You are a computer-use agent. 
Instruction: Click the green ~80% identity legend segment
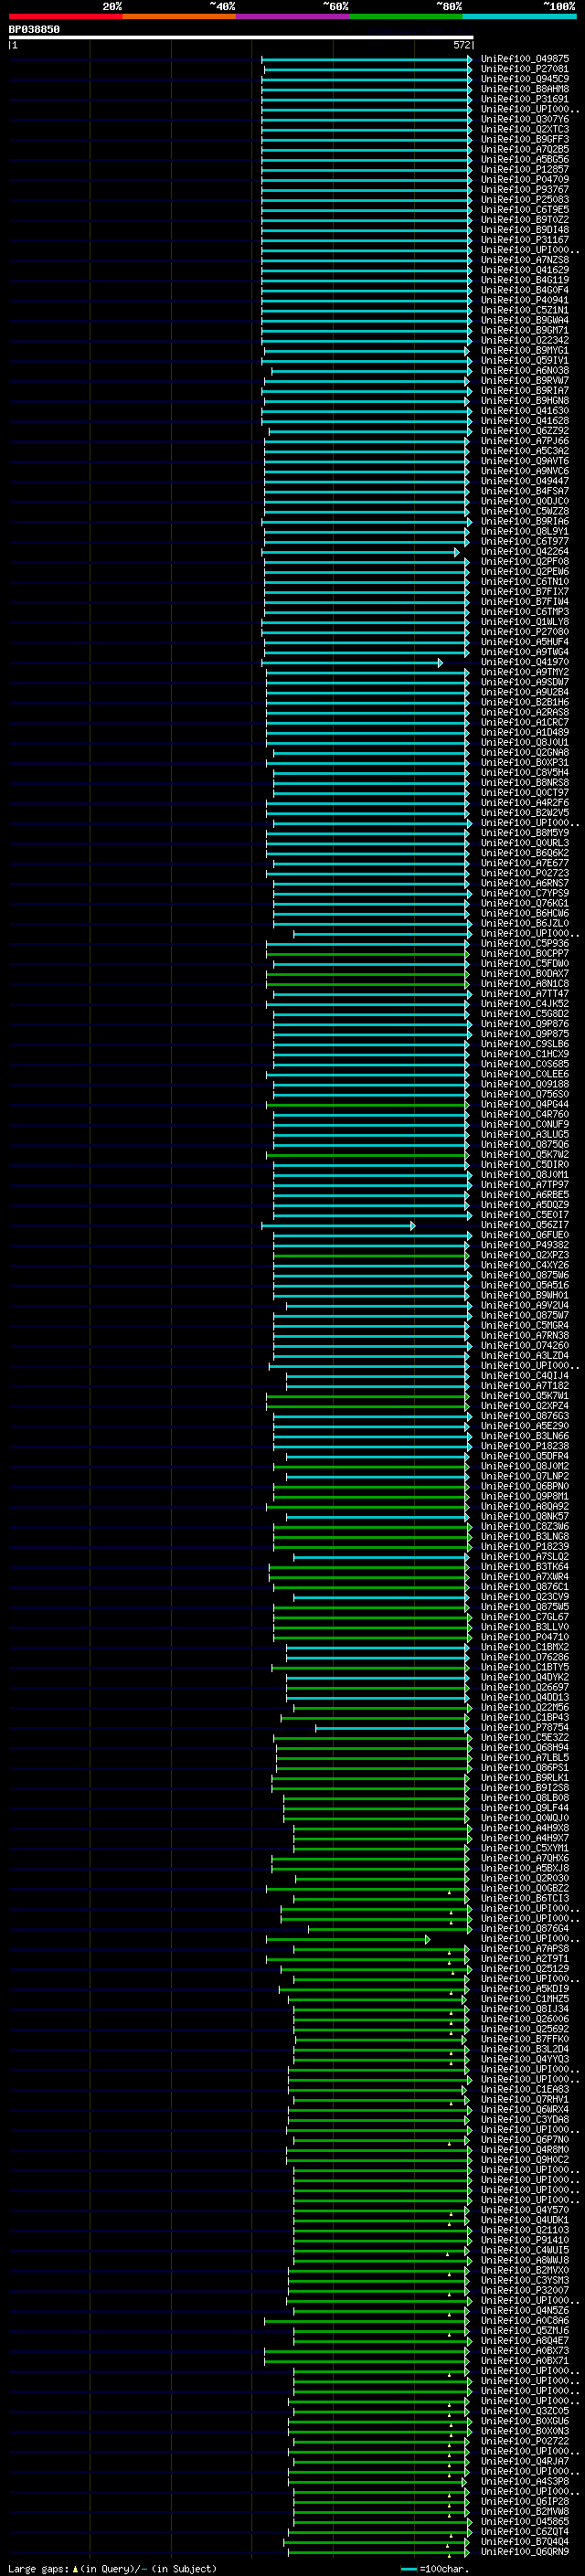(x=405, y=16)
